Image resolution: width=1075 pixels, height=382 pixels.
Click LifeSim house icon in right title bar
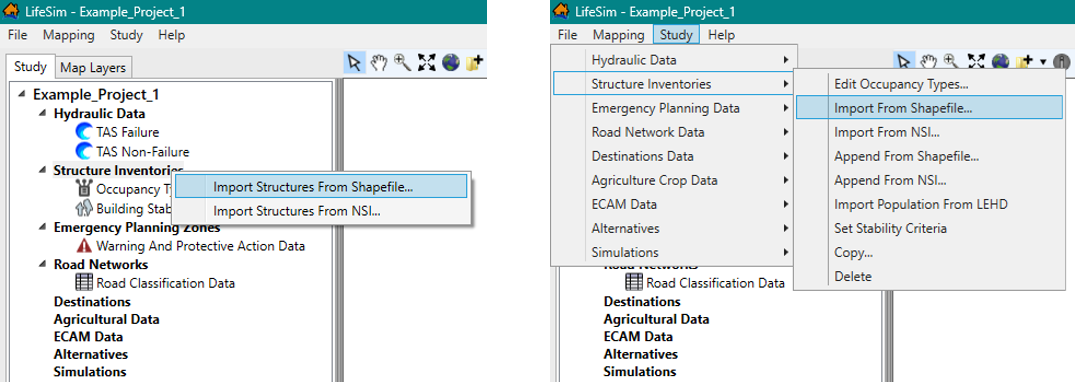(561, 12)
